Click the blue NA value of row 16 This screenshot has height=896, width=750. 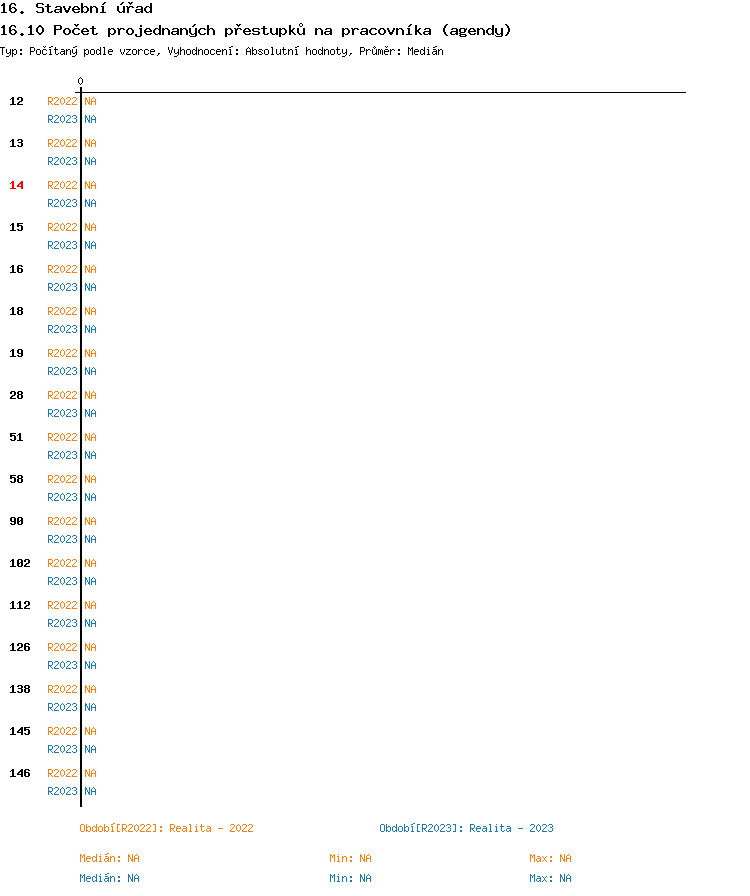pyautogui.click(x=90, y=287)
